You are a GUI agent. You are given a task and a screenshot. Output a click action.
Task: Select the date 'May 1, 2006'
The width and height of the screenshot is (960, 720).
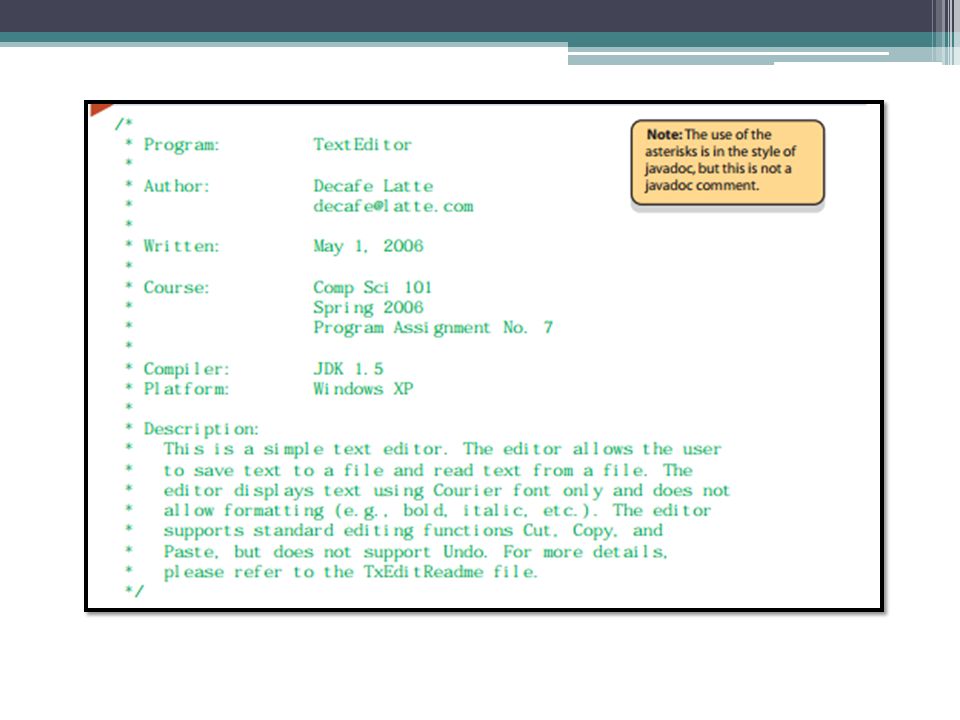369,247
